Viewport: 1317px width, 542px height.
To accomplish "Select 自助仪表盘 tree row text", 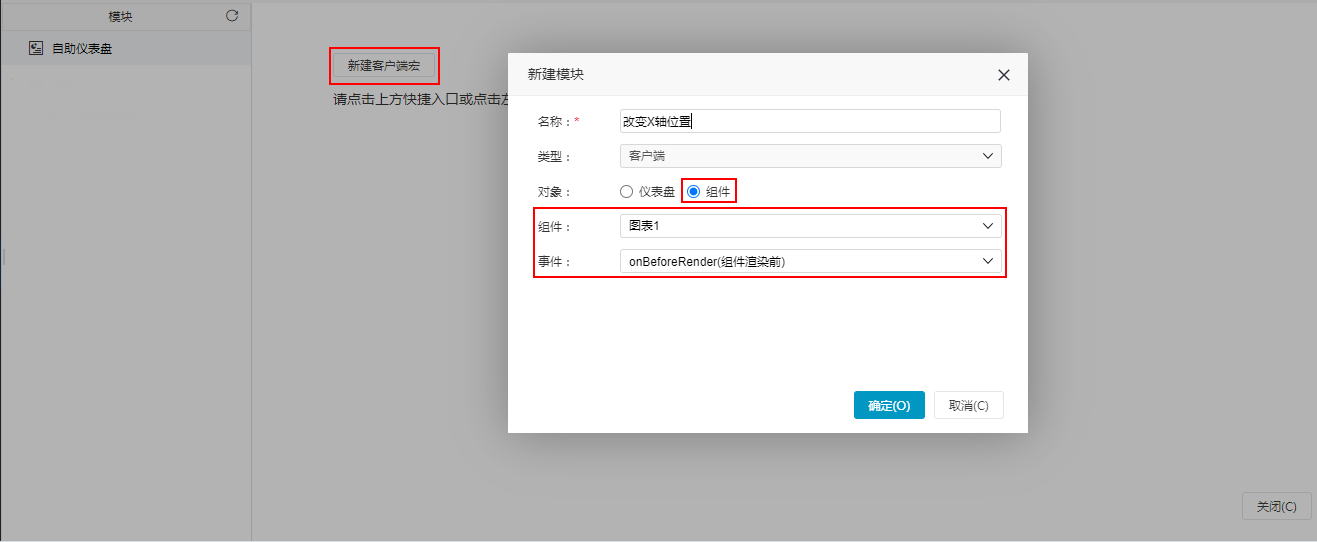I will click(82, 48).
